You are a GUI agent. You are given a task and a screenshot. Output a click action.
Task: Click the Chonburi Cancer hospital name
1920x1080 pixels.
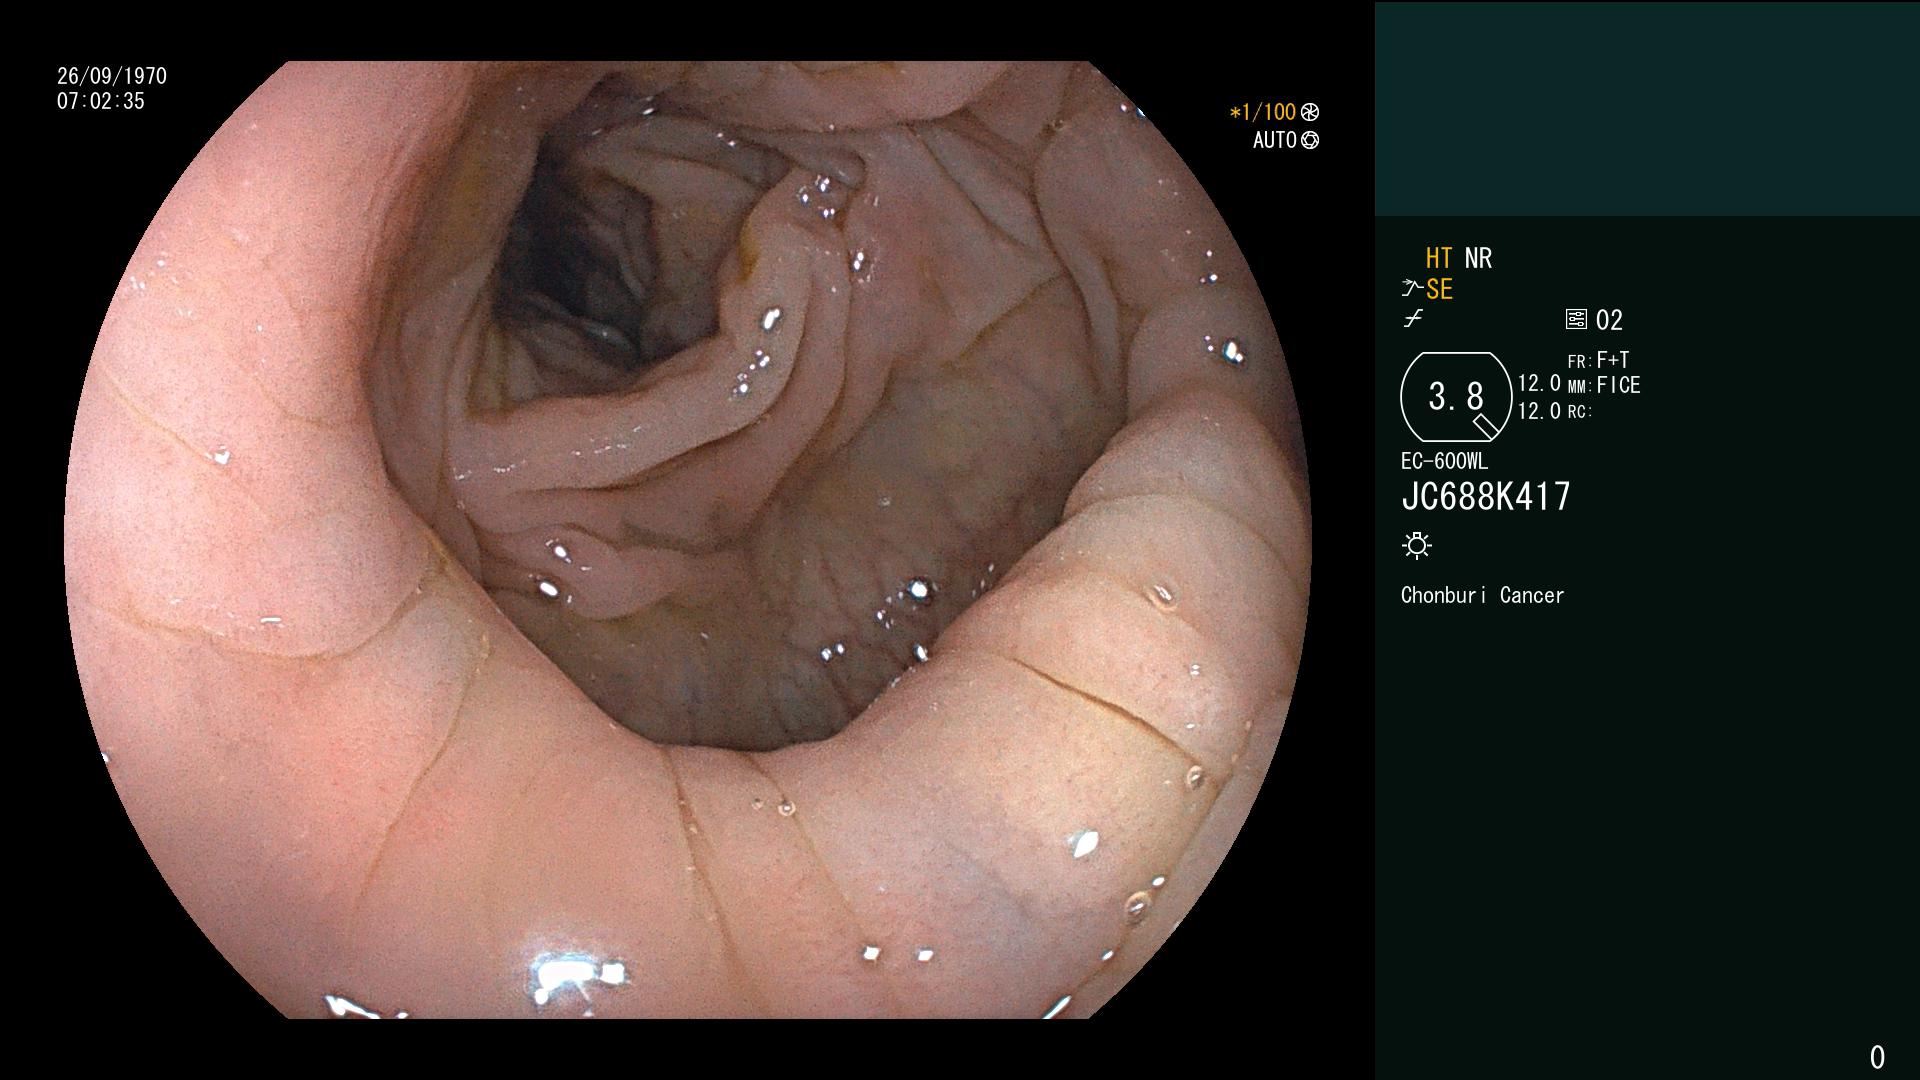point(1482,596)
